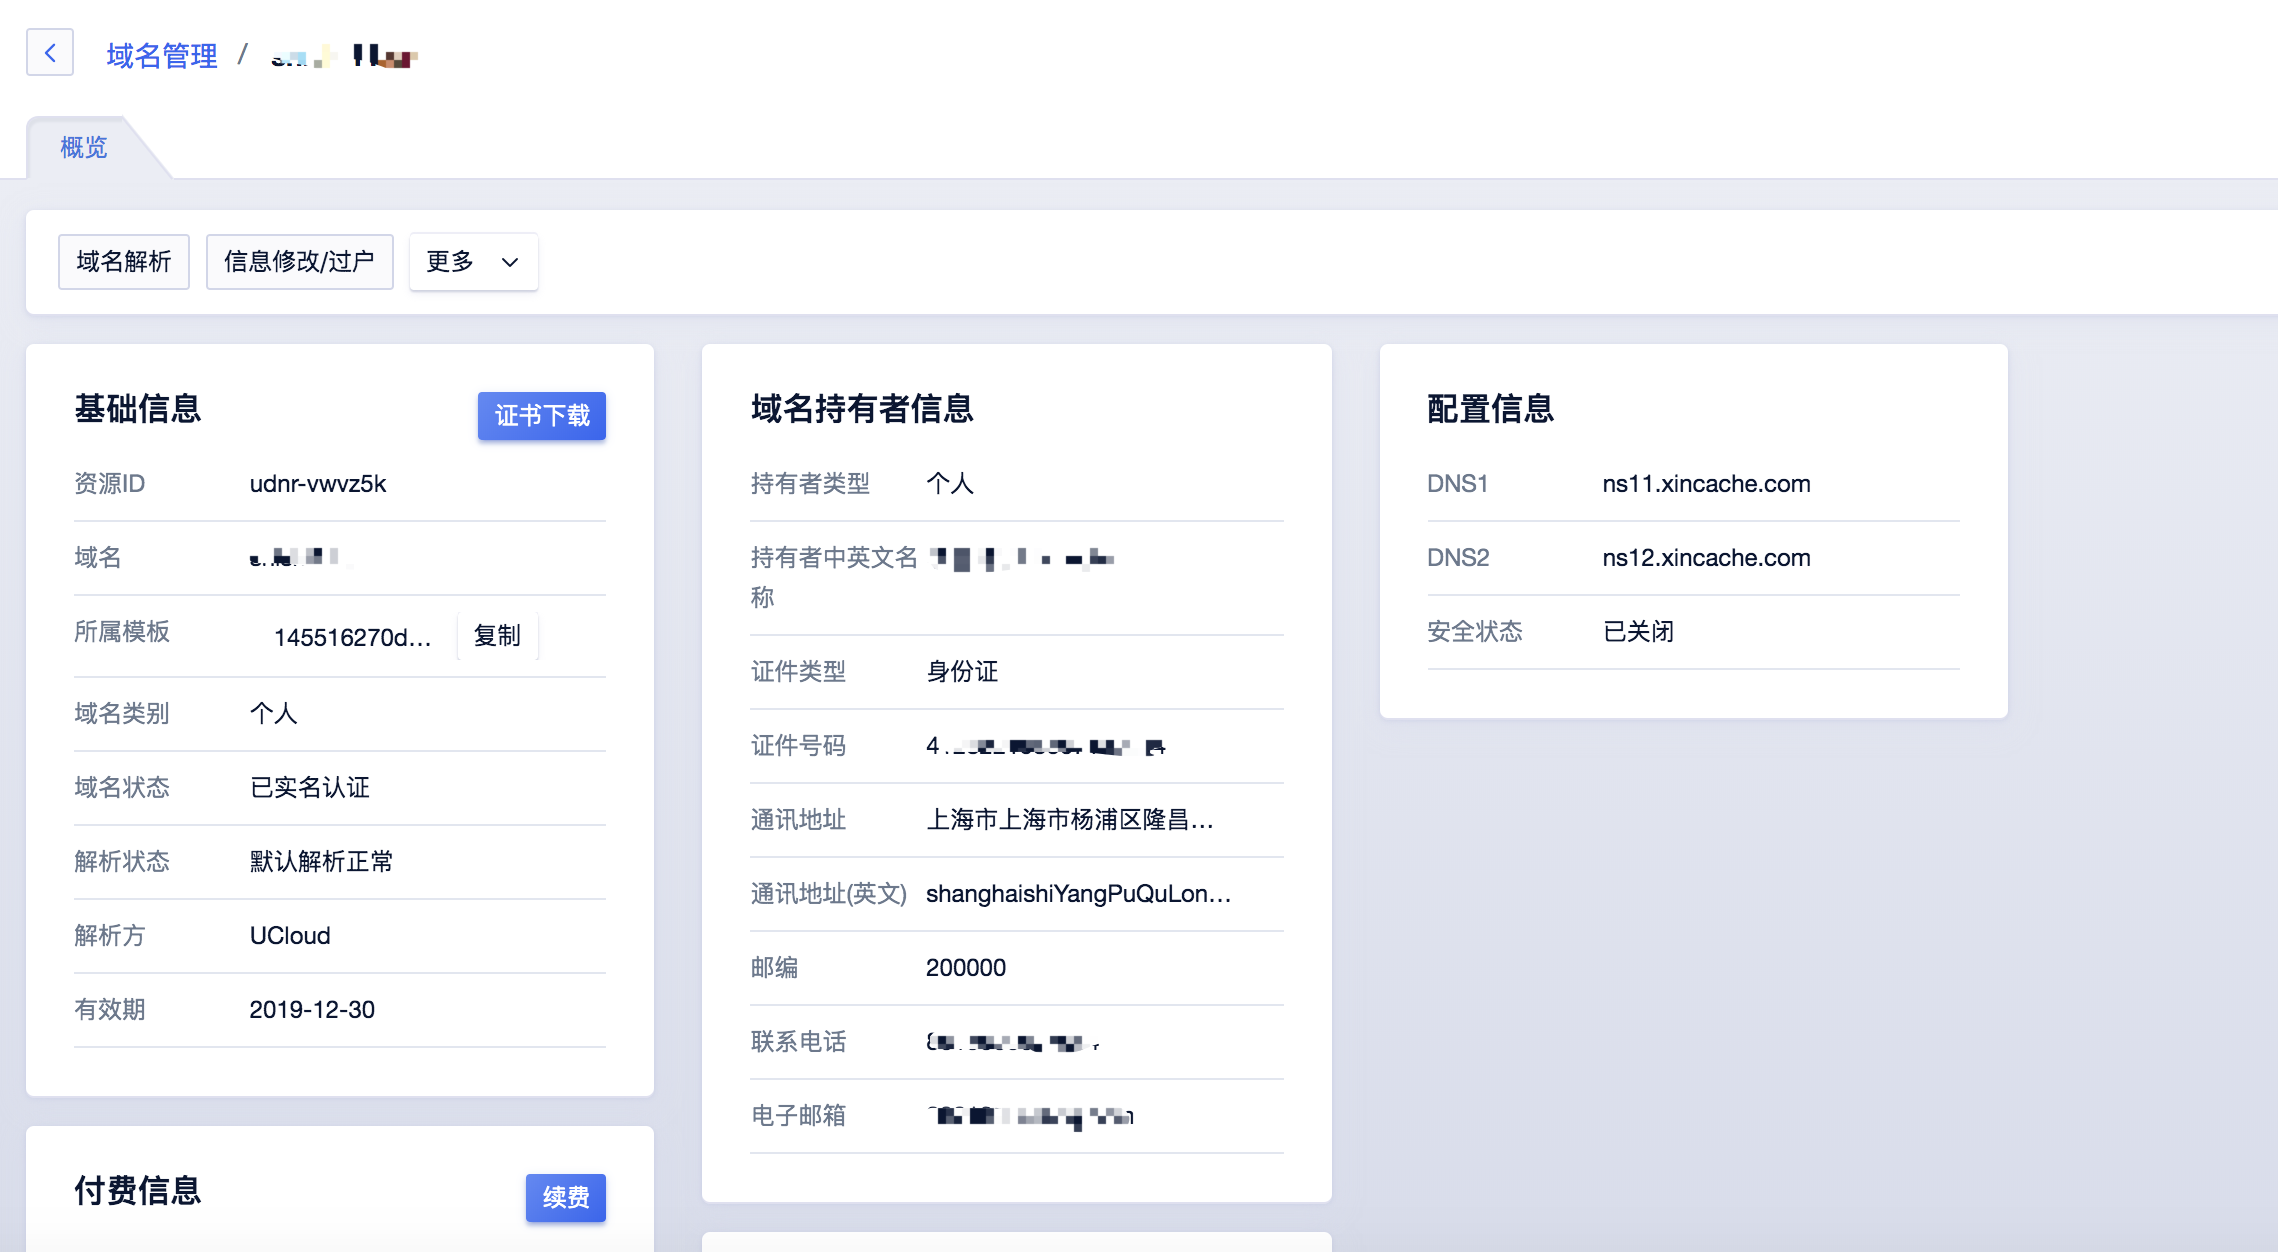The height and width of the screenshot is (1252, 2278).
Task: Click the back arrow icon
Action: click(50, 53)
